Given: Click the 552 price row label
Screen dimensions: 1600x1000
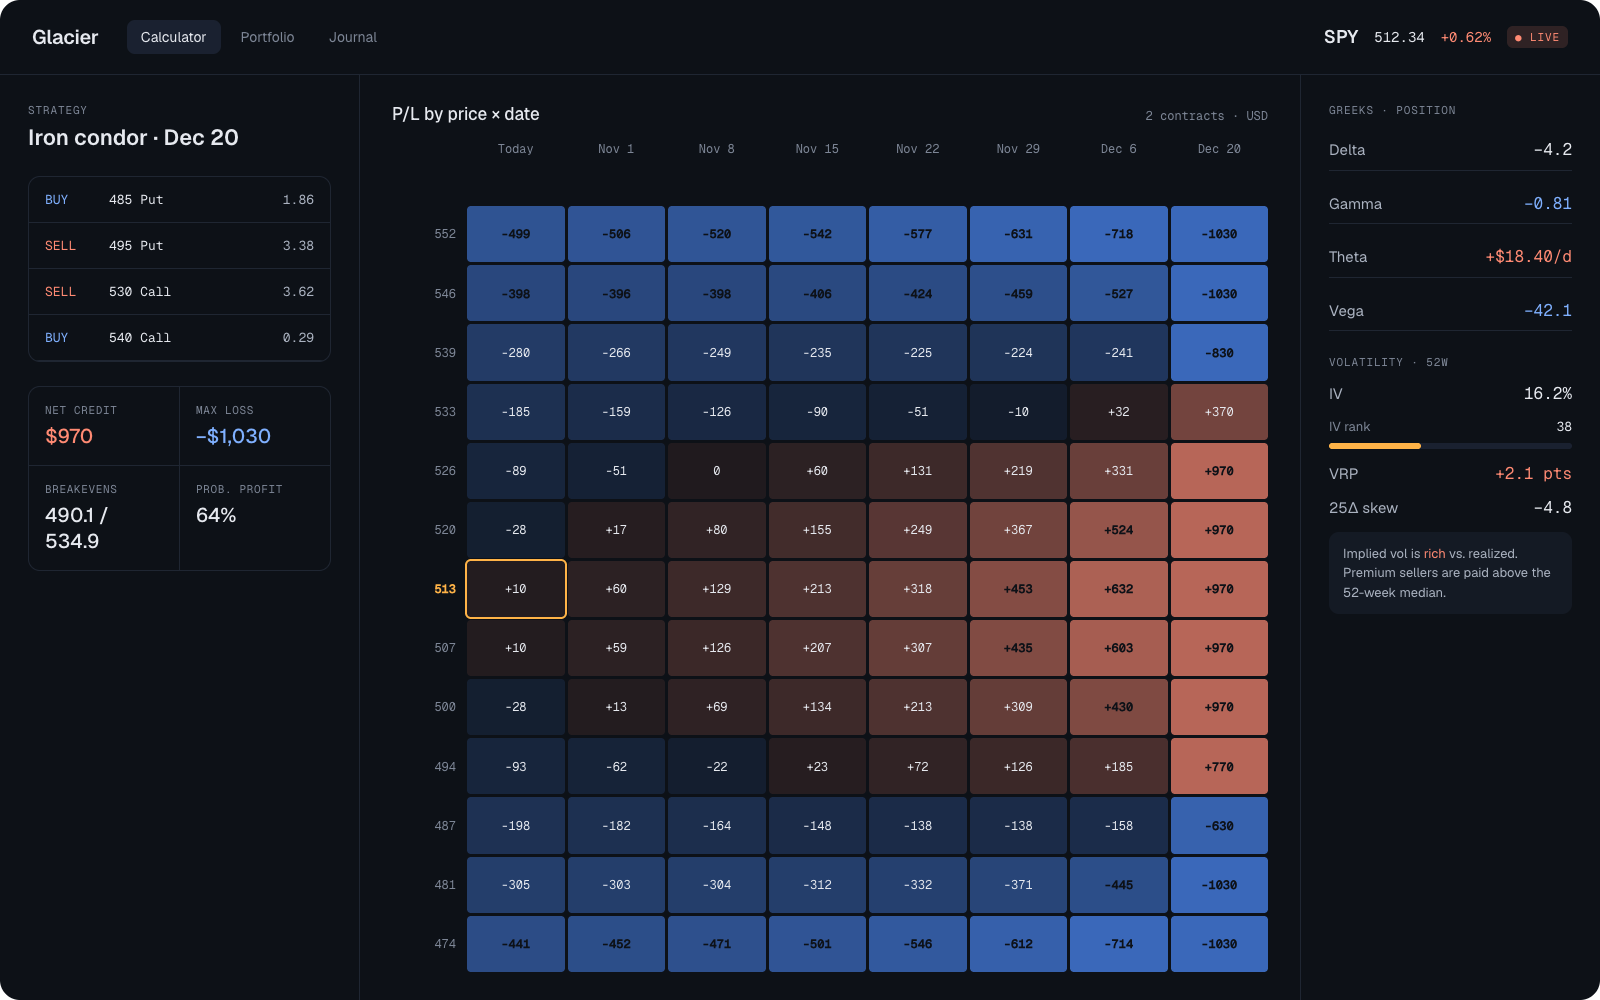Looking at the screenshot, I should pos(445,234).
